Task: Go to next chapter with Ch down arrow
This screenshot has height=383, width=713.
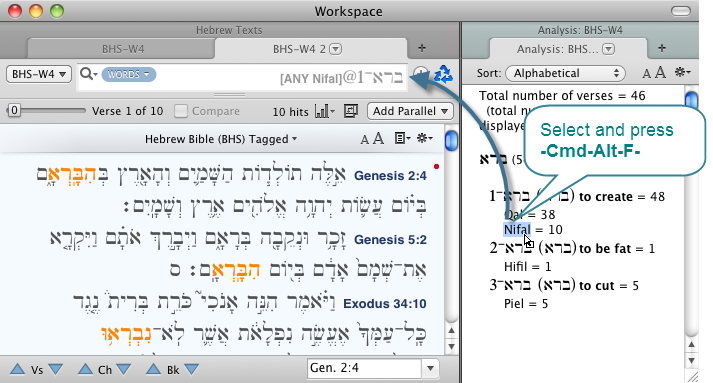Action: [123, 369]
